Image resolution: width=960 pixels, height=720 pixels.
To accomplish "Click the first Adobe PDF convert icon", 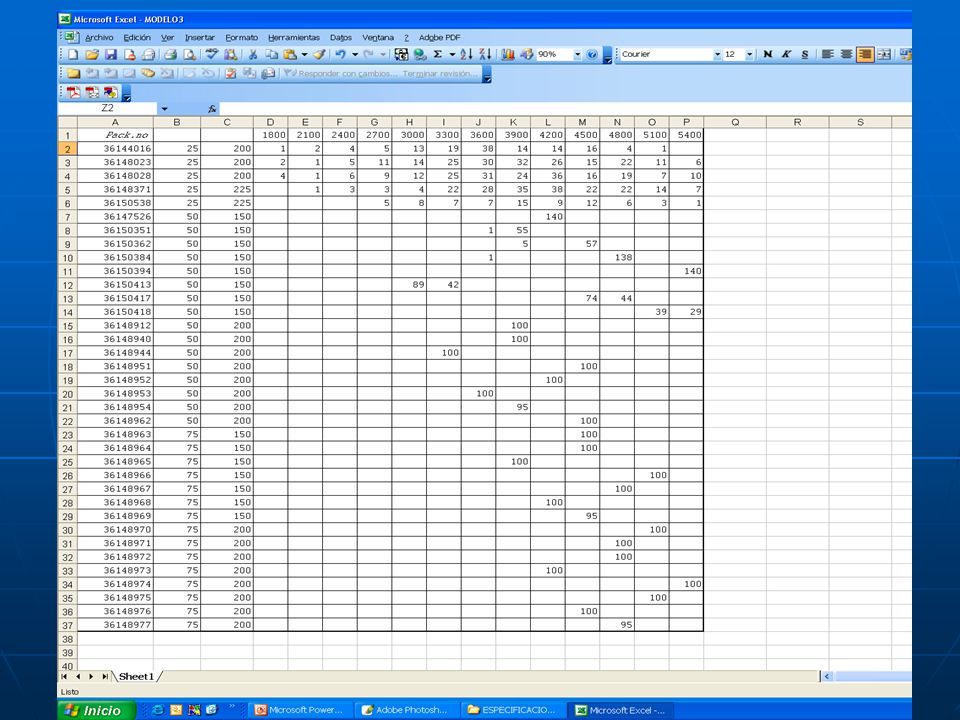I will pos(73,92).
